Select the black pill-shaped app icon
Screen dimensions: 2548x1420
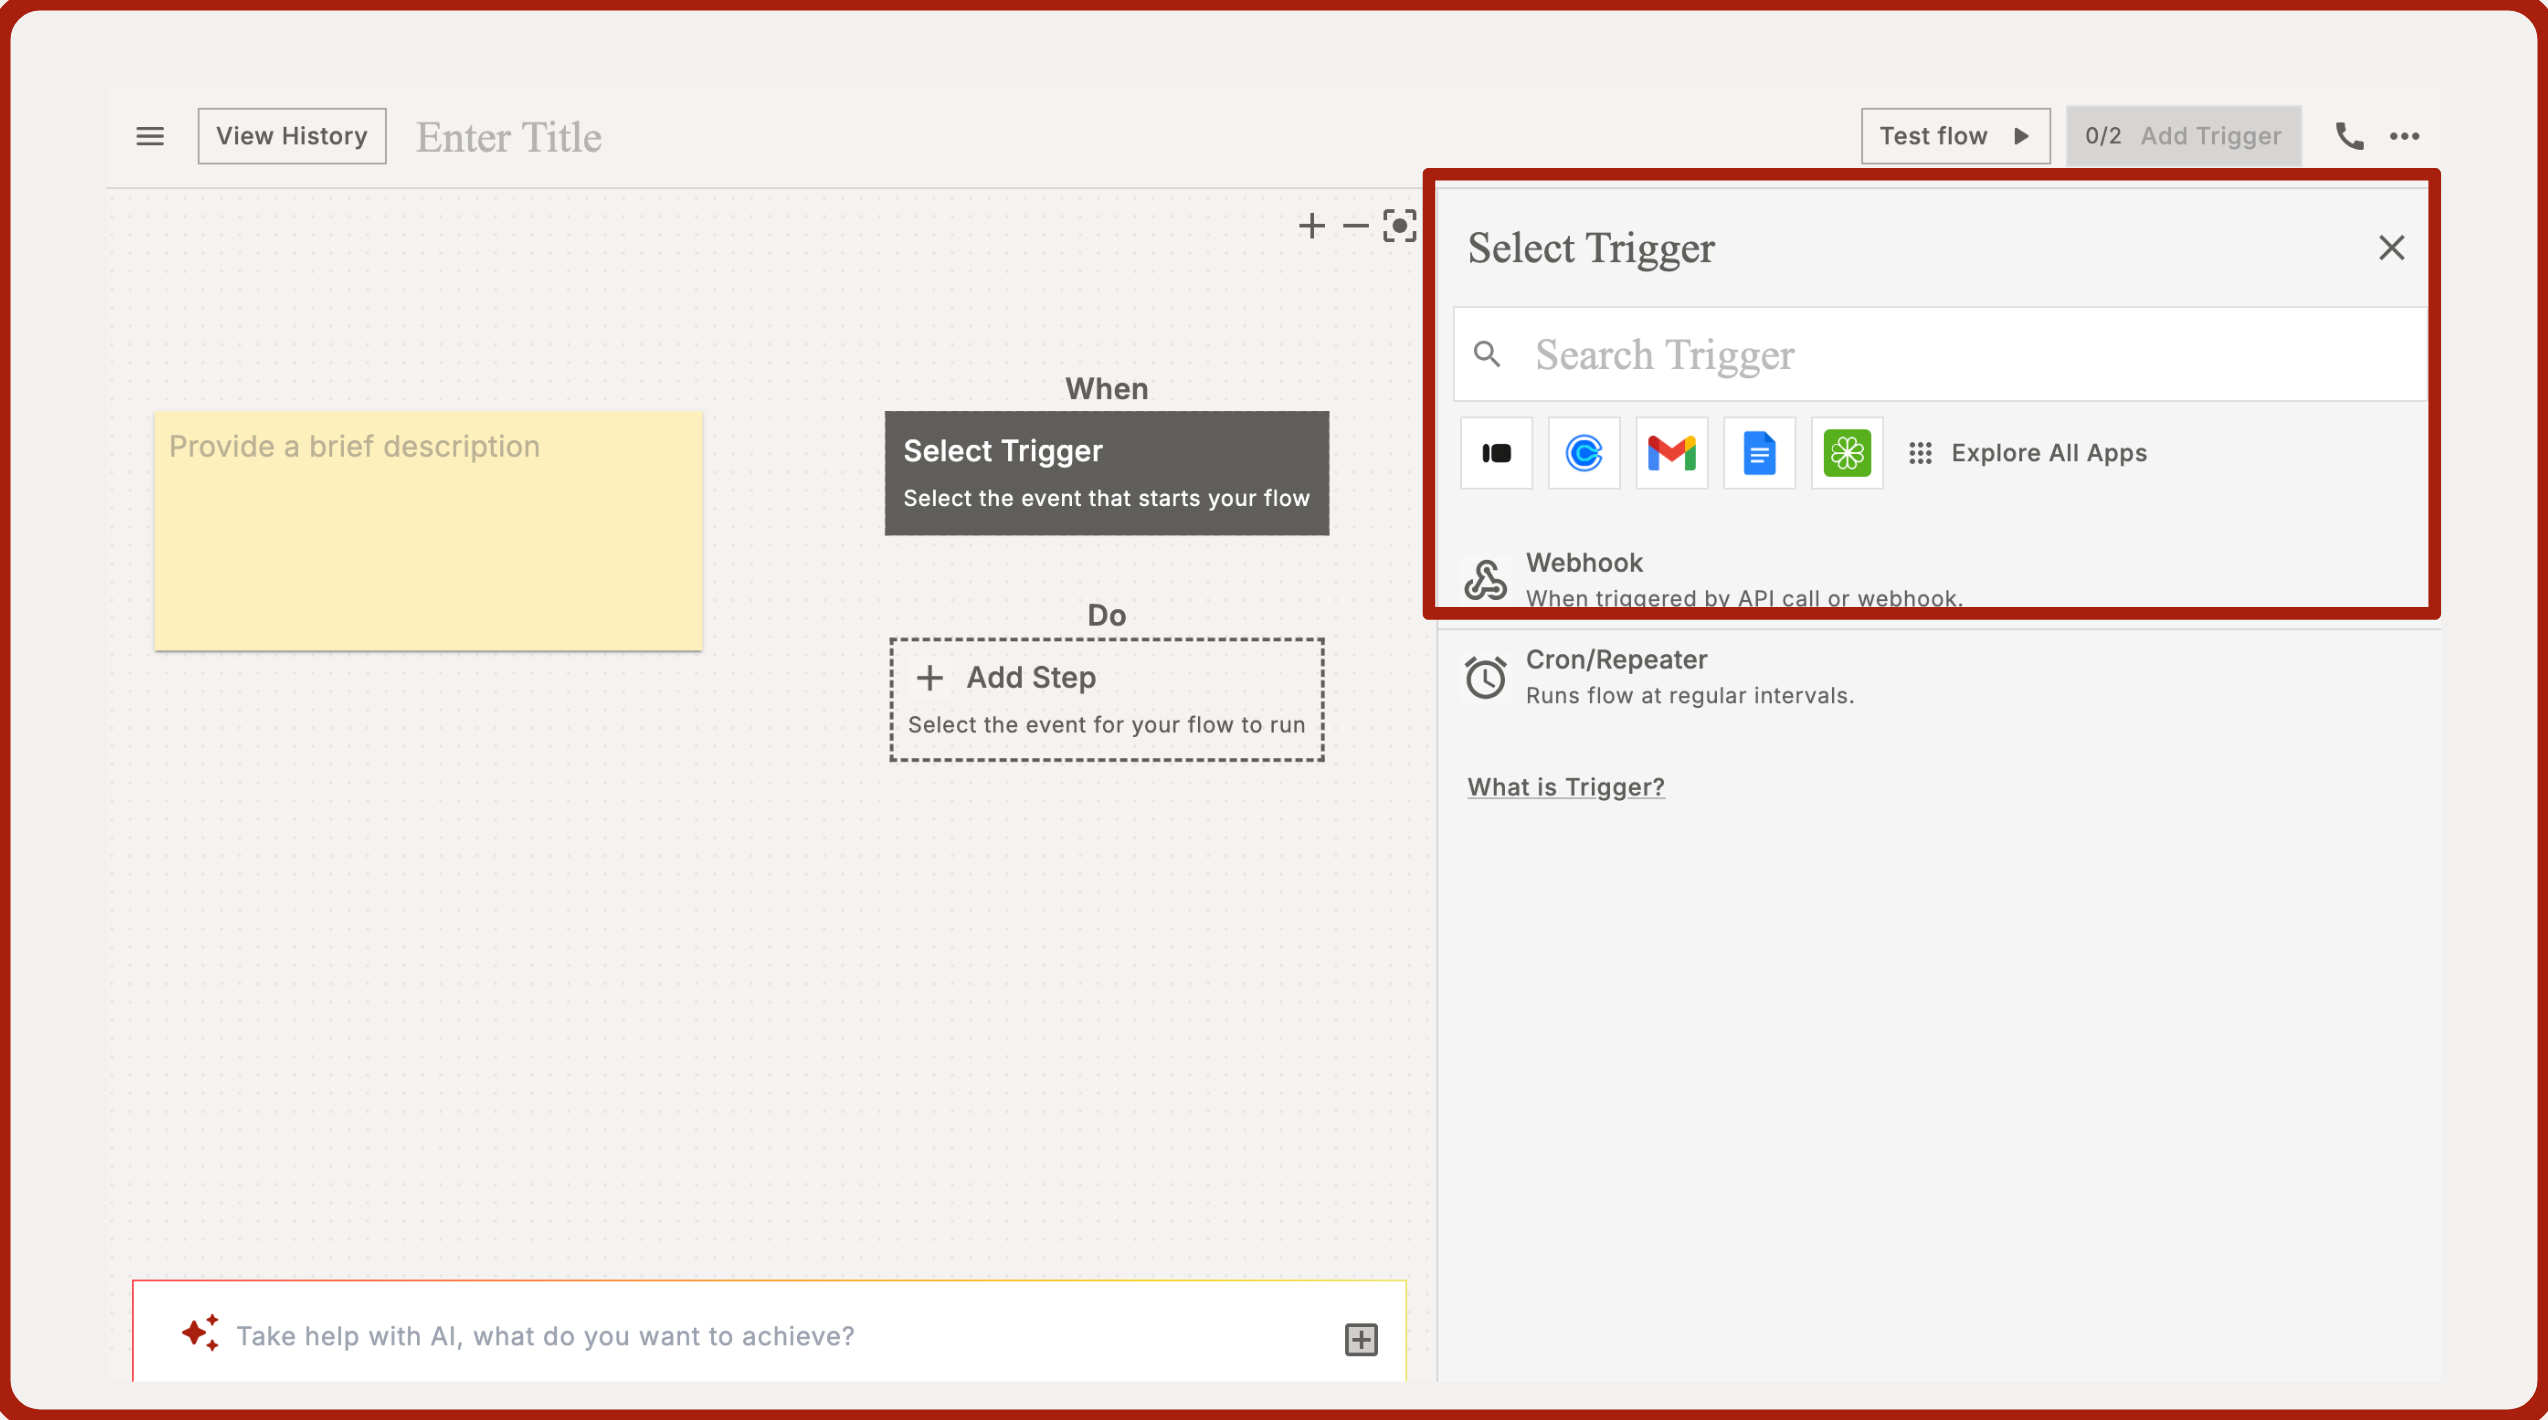[1496, 453]
